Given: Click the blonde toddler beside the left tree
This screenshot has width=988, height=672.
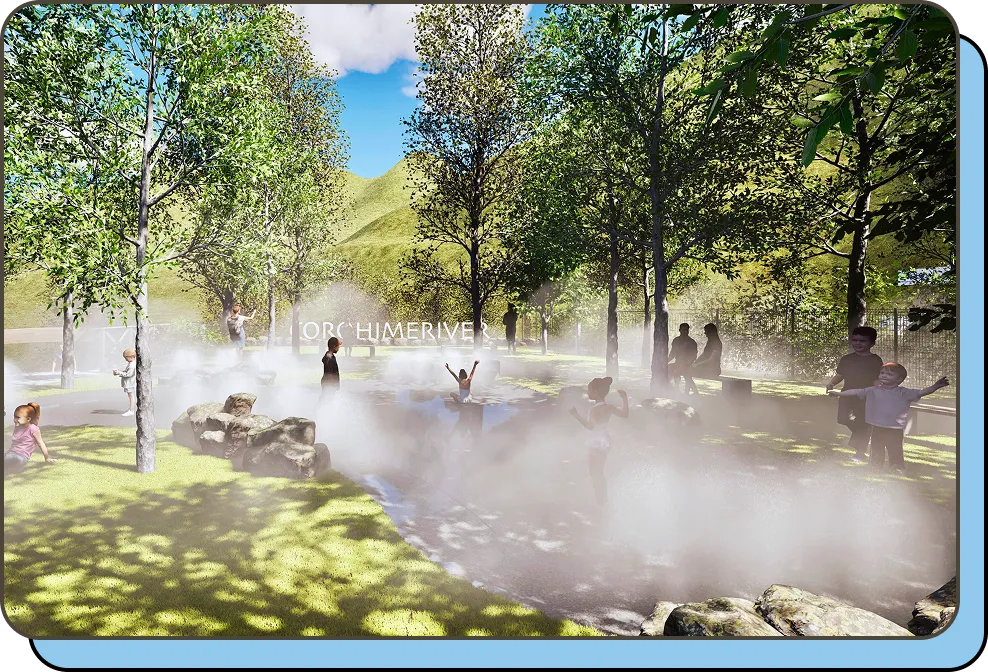Looking at the screenshot, I should pyautogui.click(x=126, y=380).
